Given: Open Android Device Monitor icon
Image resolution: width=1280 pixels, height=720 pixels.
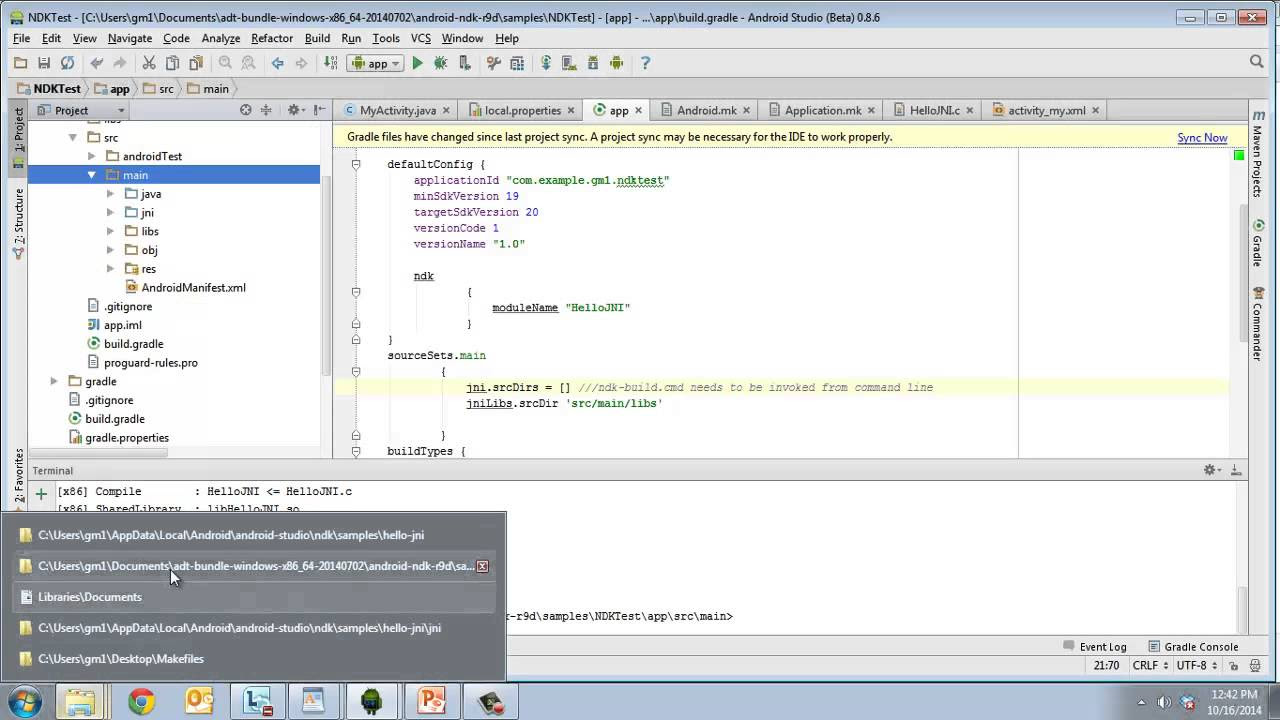Looking at the screenshot, I should point(616,63).
